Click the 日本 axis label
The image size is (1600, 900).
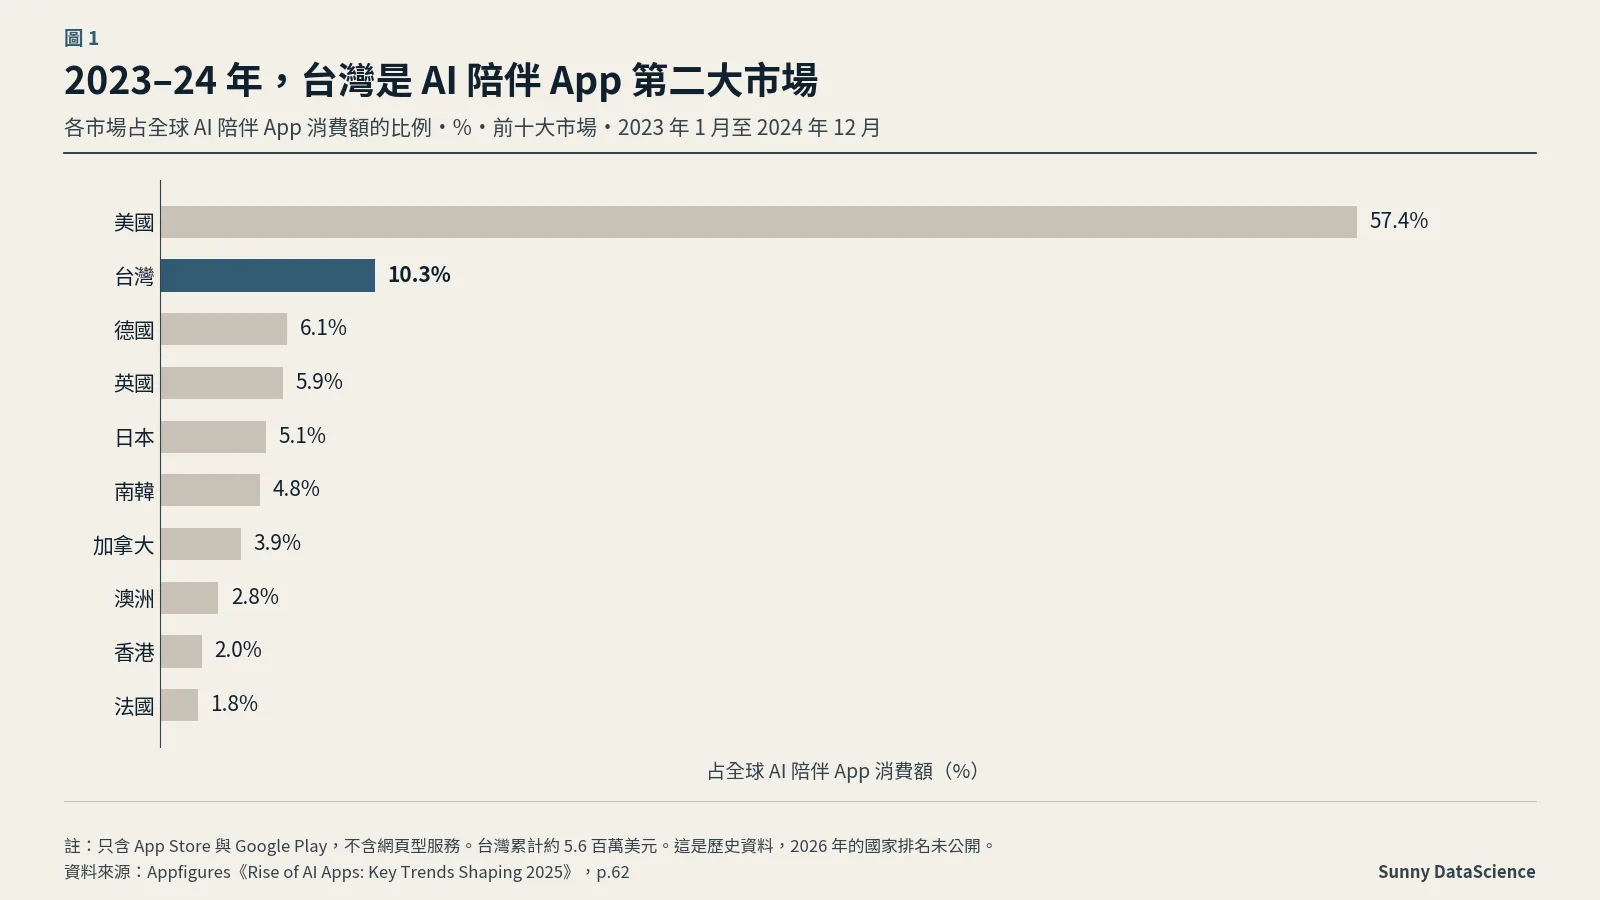click(134, 437)
